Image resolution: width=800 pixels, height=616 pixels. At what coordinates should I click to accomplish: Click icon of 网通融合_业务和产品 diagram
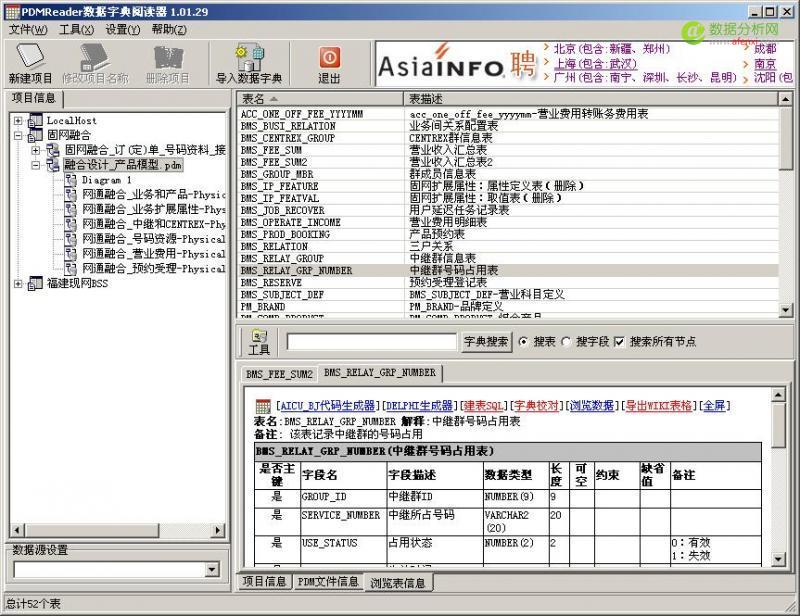click(71, 194)
